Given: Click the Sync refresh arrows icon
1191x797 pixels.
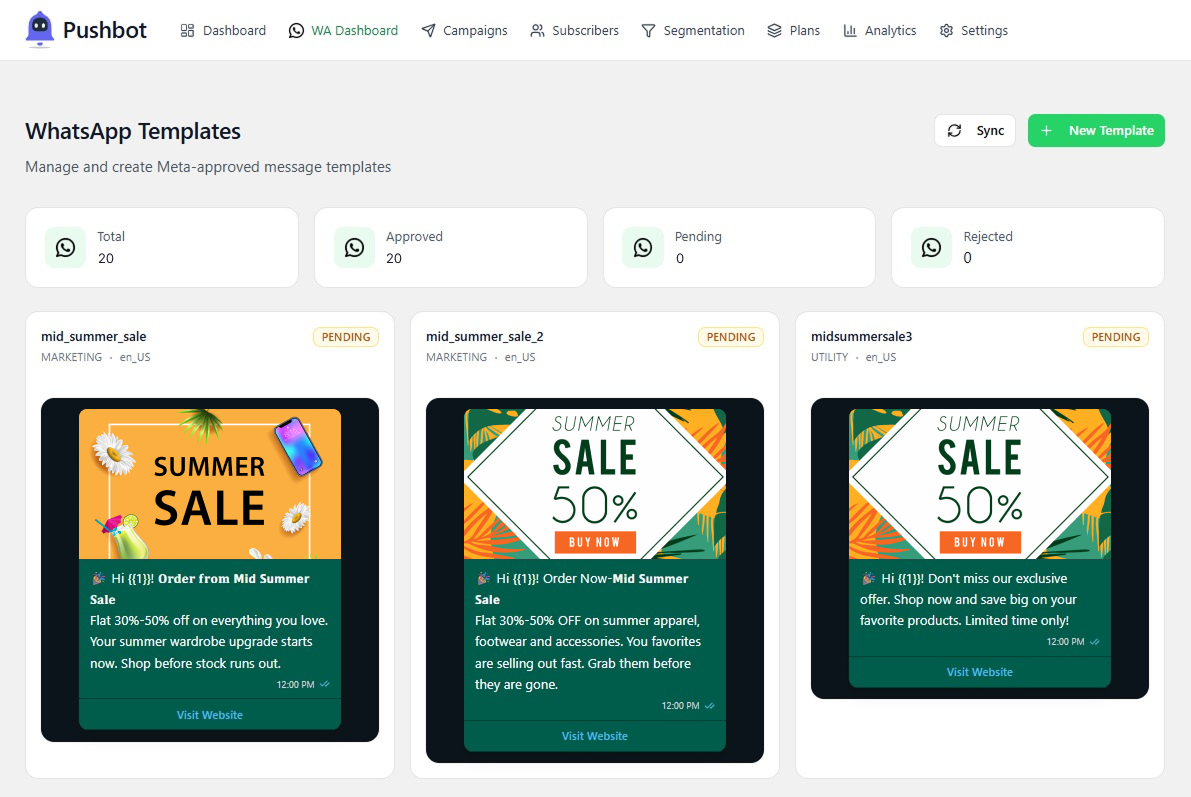Looking at the screenshot, I should (x=954, y=131).
